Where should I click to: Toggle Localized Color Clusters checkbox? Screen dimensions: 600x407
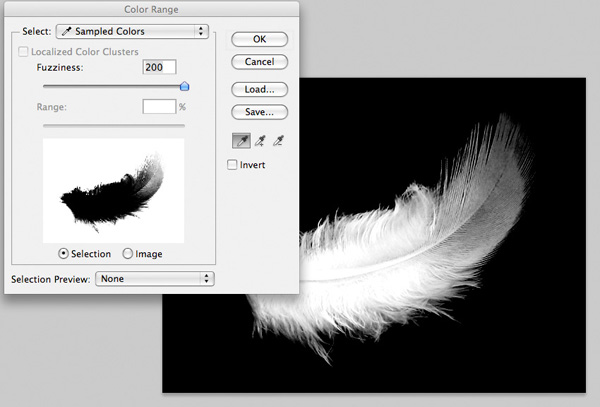tap(23, 51)
